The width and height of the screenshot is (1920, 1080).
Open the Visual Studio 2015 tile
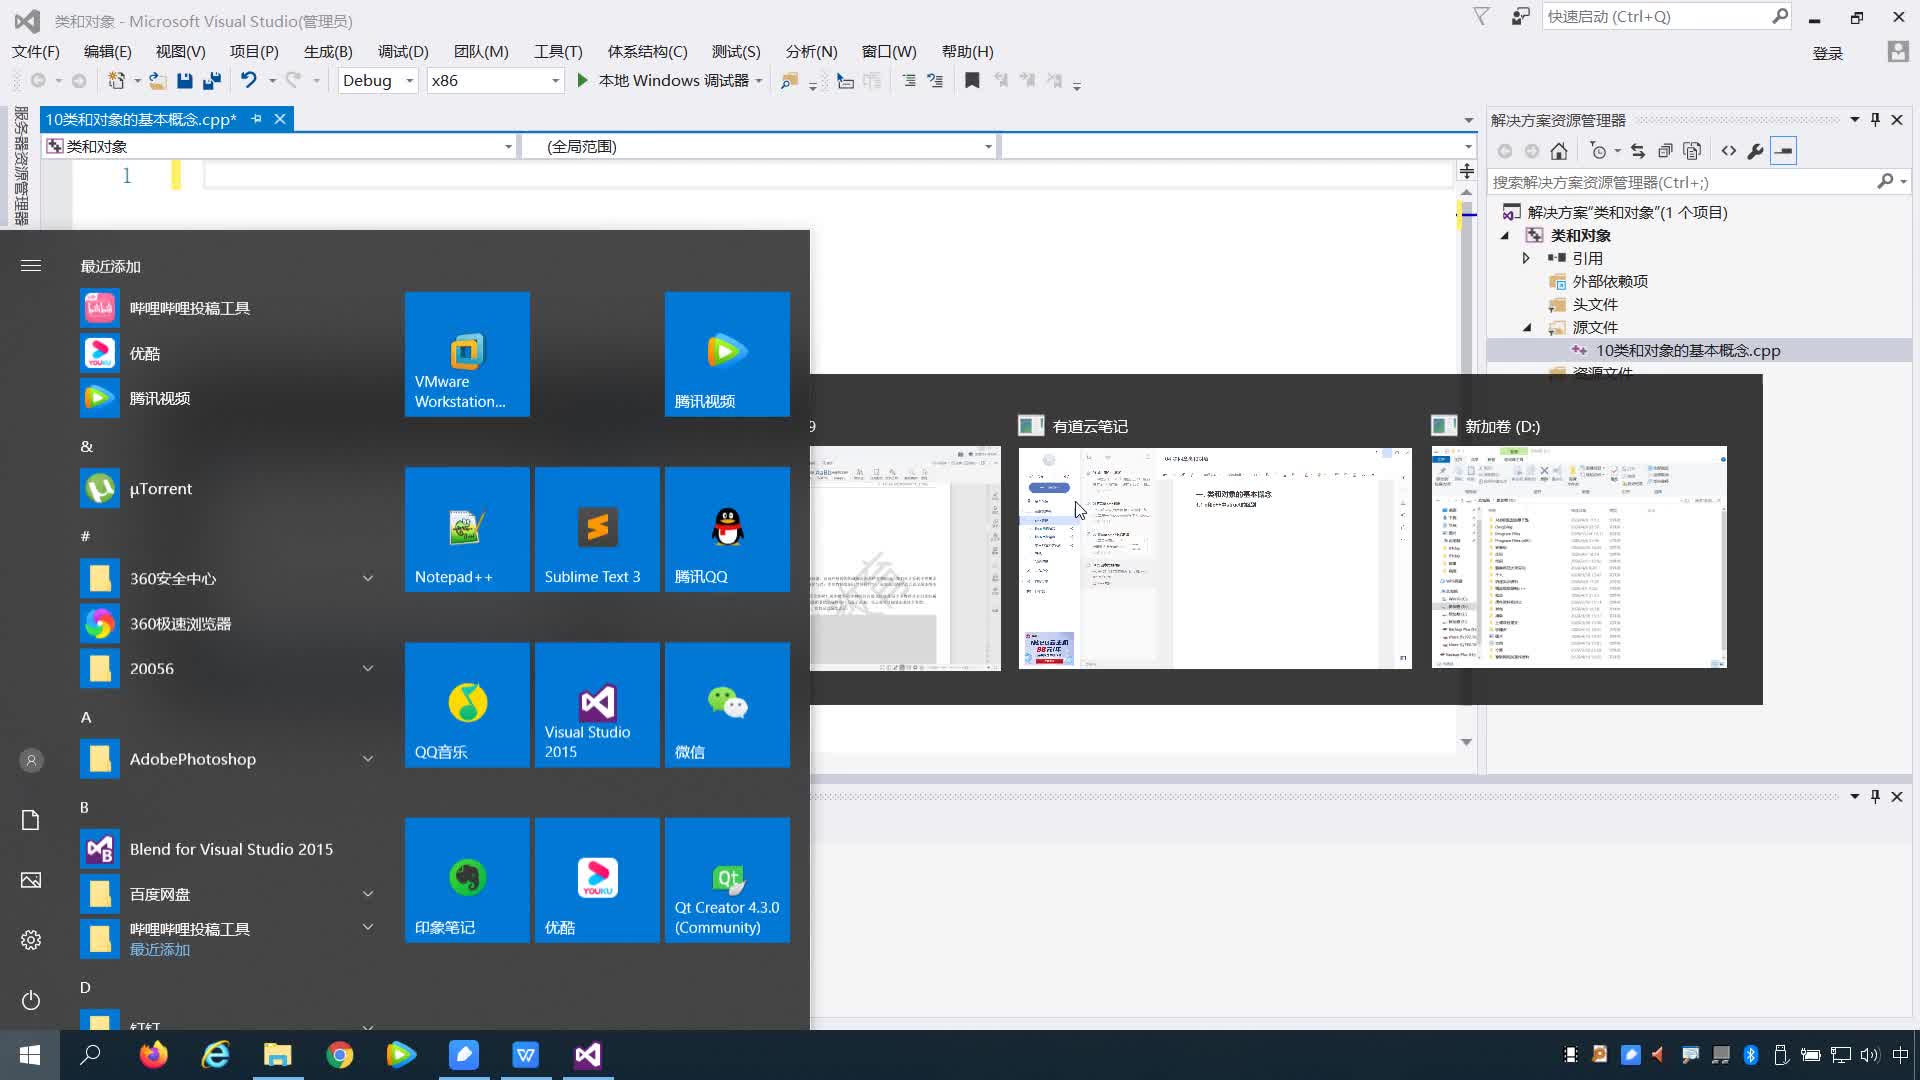click(597, 705)
